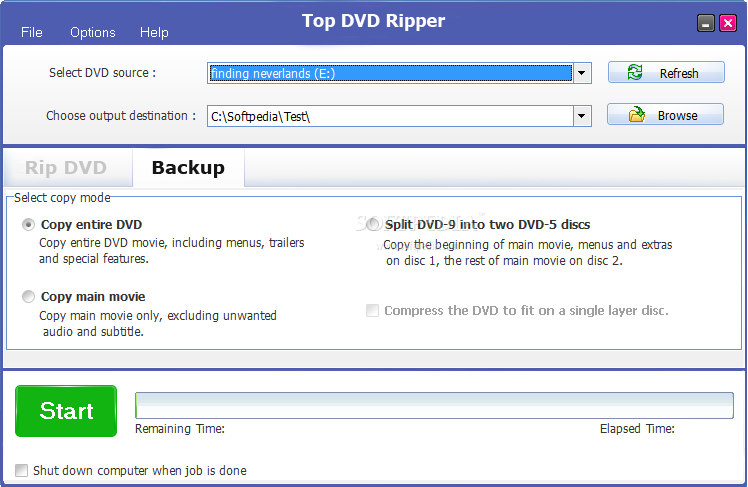Choose Split DVD-9 into two DVD-5 discs
The width and height of the screenshot is (748, 487).
coord(373,224)
